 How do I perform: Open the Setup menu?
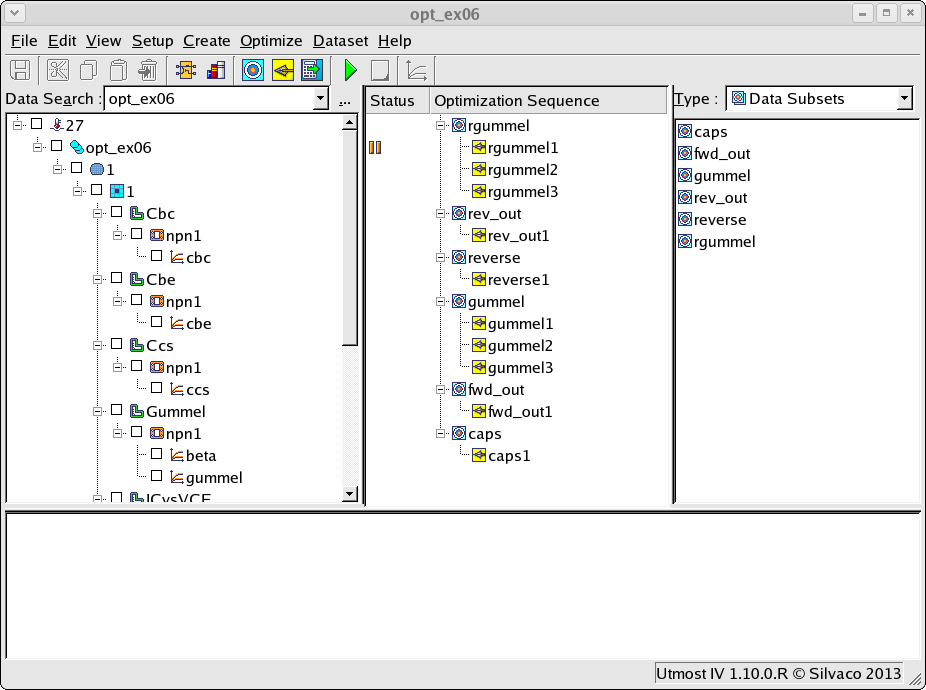click(152, 41)
